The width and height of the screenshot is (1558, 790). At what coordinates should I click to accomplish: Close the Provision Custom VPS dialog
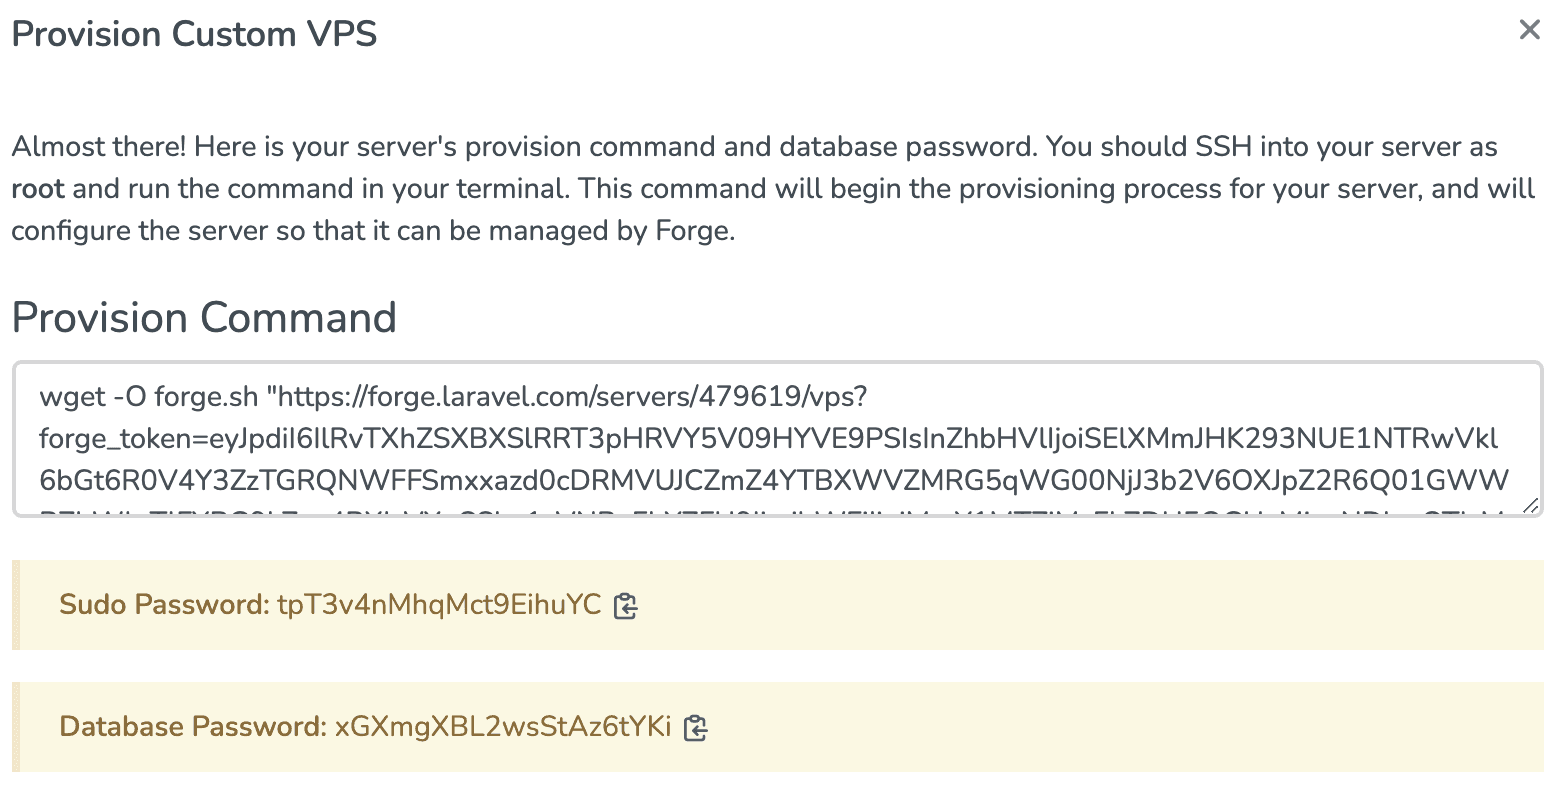pos(1529,30)
